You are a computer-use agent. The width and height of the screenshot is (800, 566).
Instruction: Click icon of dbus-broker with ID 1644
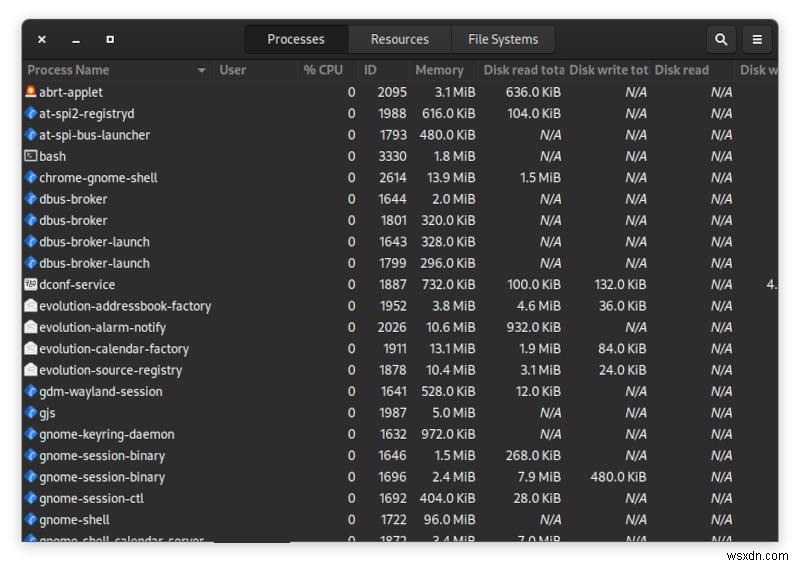[31, 199]
